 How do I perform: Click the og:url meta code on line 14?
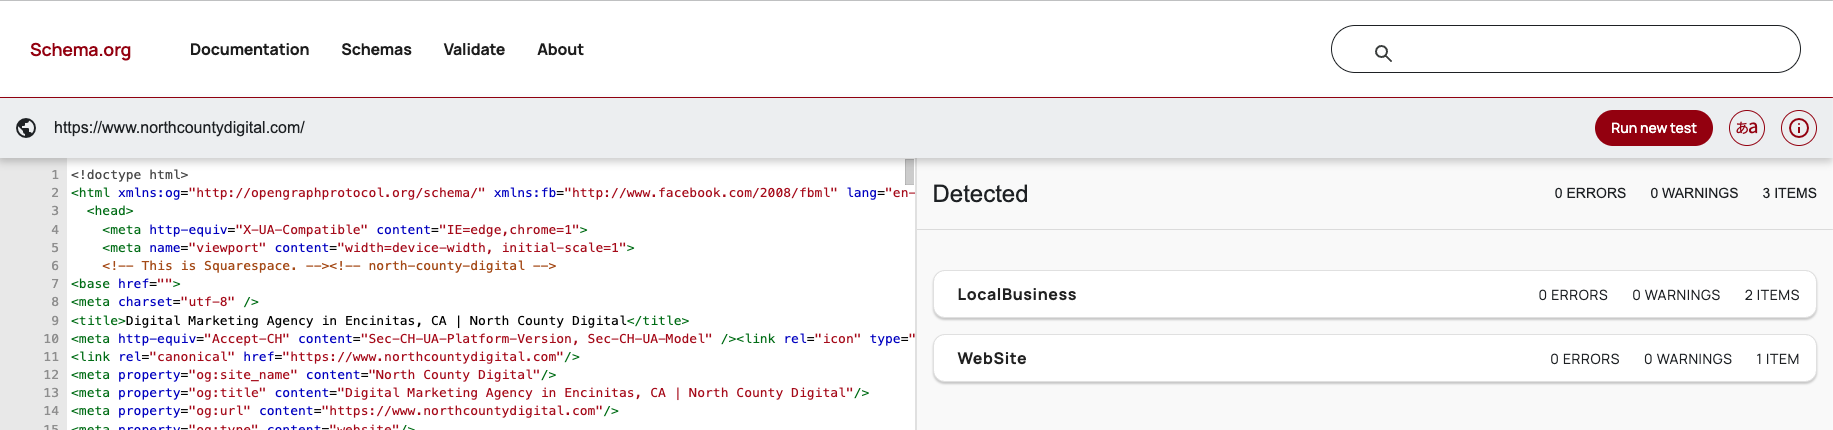(345, 411)
